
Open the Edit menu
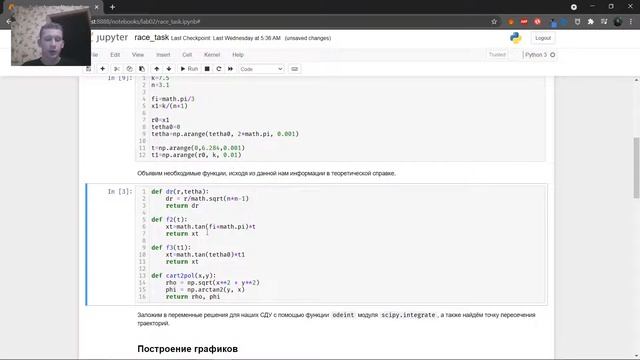(115, 55)
